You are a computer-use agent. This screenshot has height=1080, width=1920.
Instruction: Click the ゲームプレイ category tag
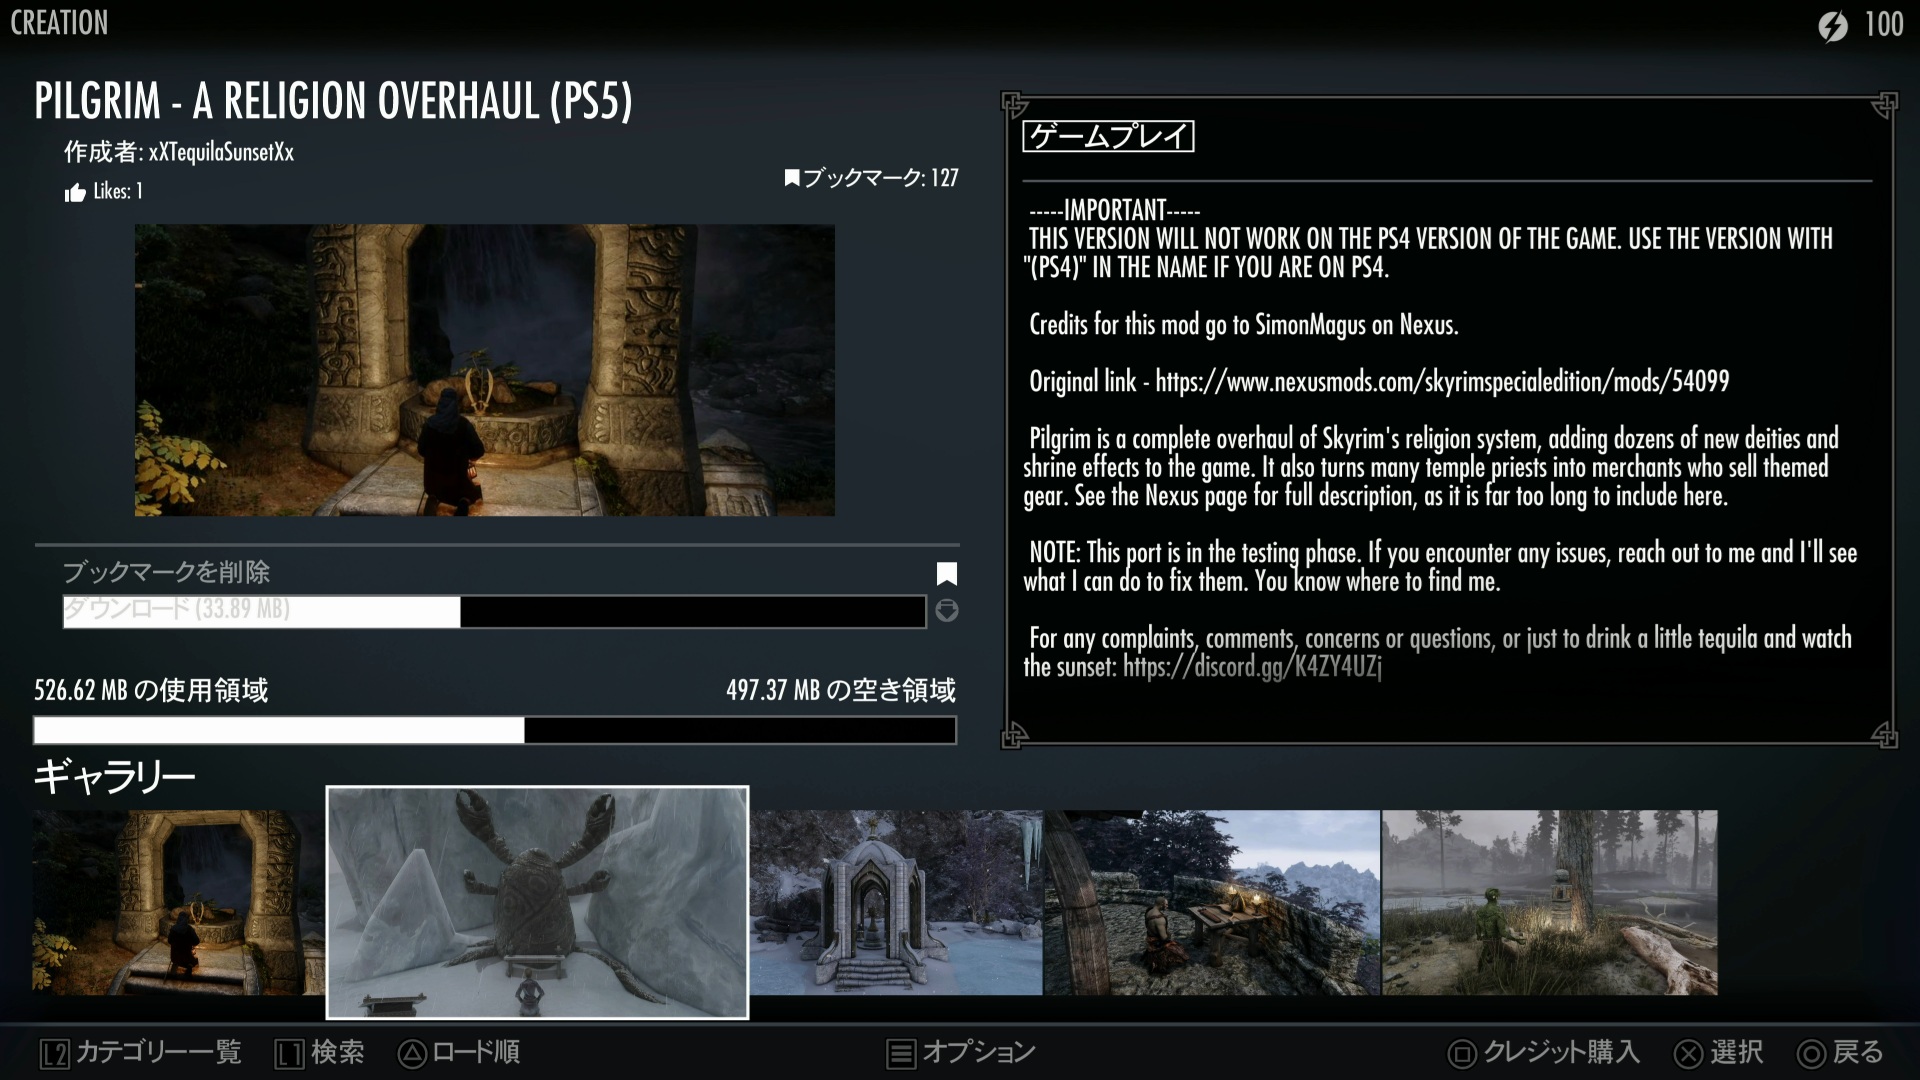pyautogui.click(x=1108, y=136)
